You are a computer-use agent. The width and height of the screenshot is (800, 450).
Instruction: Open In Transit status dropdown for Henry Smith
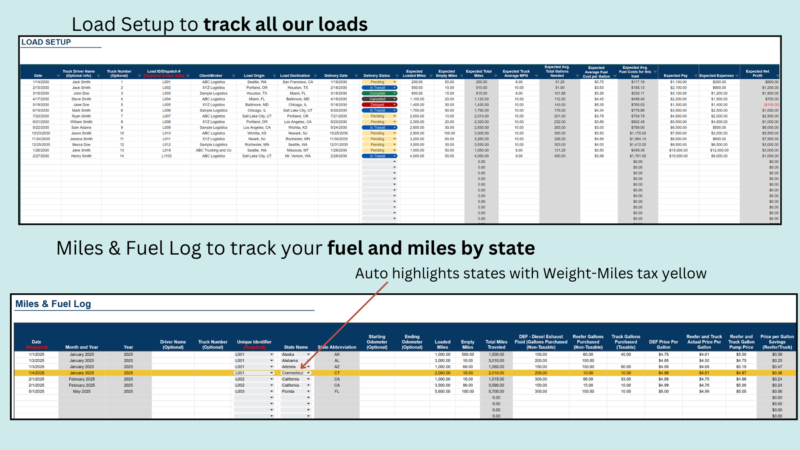point(379,156)
